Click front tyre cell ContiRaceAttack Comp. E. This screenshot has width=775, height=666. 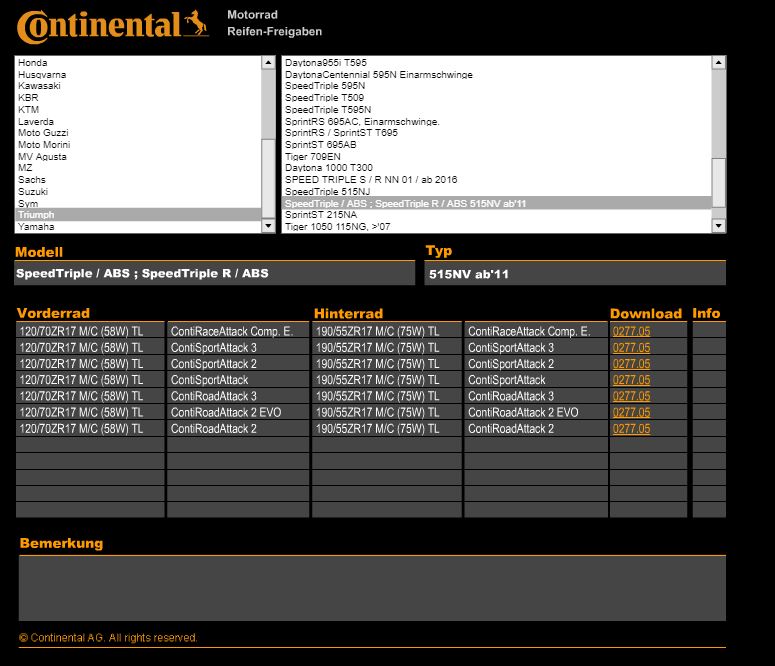[x=238, y=331]
